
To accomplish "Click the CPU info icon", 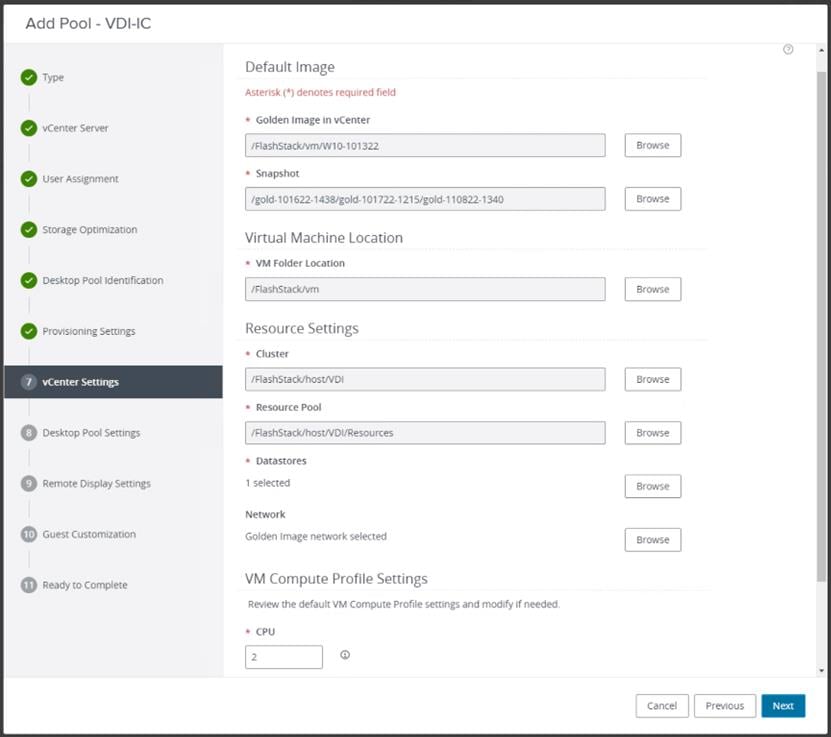I will [345, 656].
